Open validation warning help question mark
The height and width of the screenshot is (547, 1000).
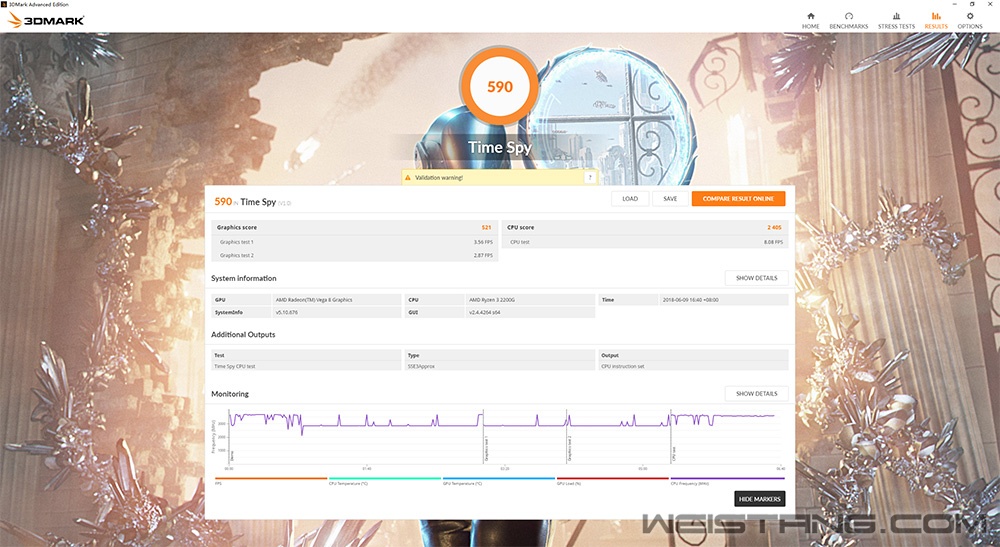point(590,178)
